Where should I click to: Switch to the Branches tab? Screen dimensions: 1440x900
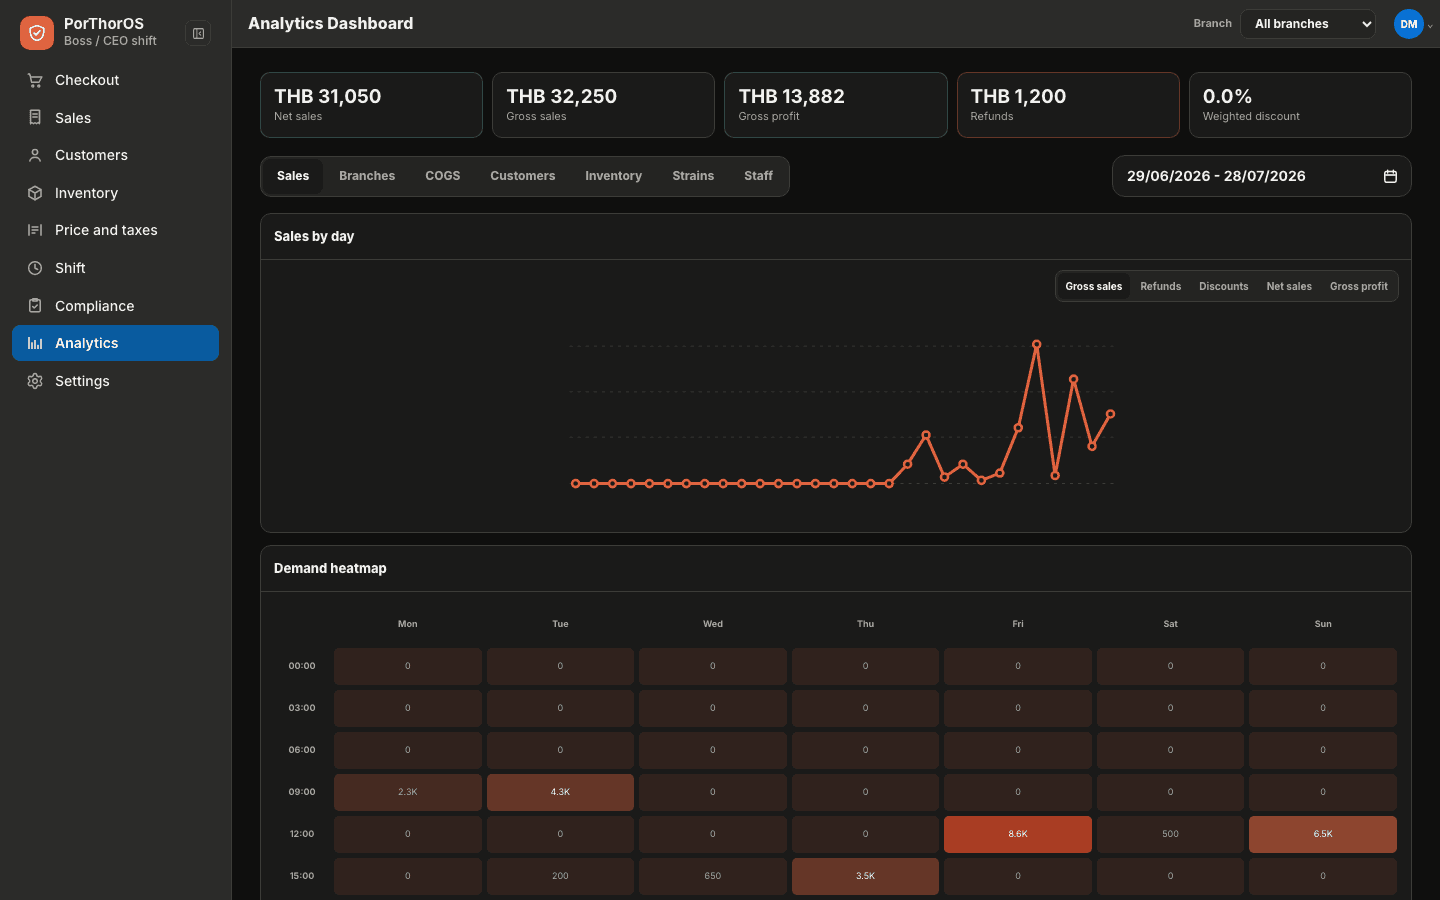click(367, 176)
